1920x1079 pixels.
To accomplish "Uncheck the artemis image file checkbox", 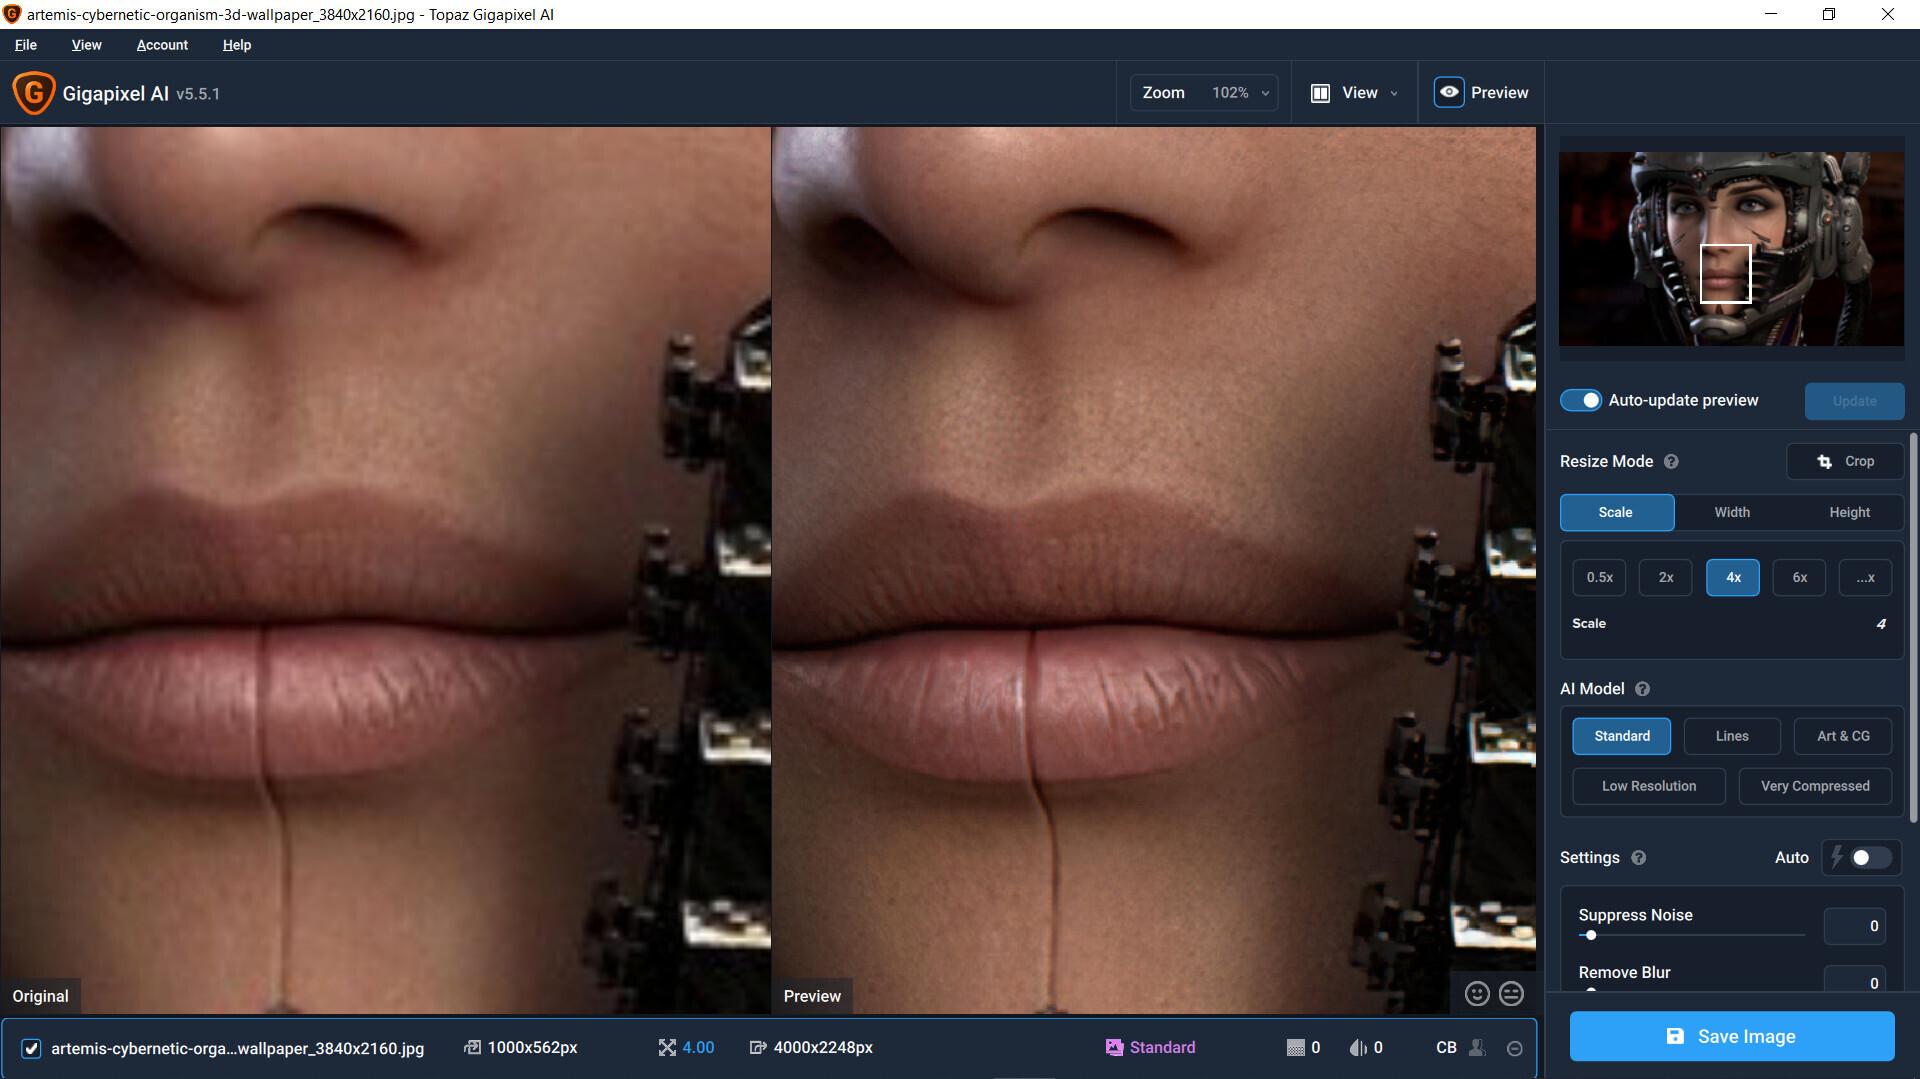I will pos(31,1048).
